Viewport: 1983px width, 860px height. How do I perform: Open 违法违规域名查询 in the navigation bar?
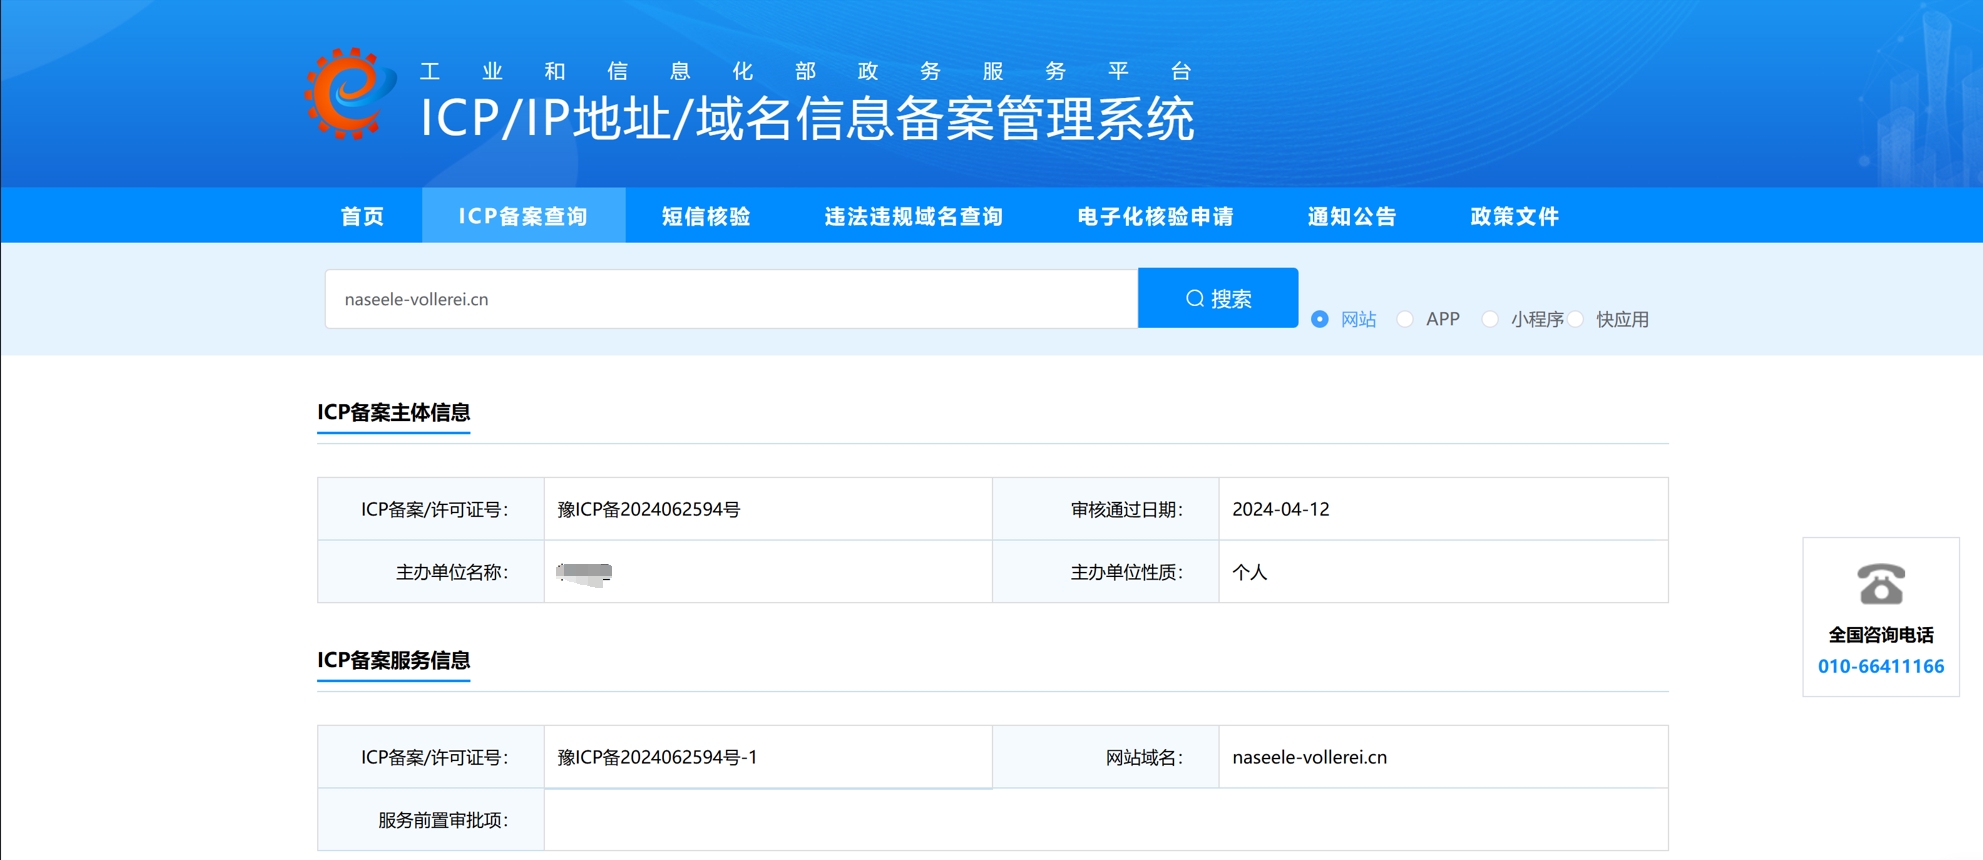coord(913,216)
